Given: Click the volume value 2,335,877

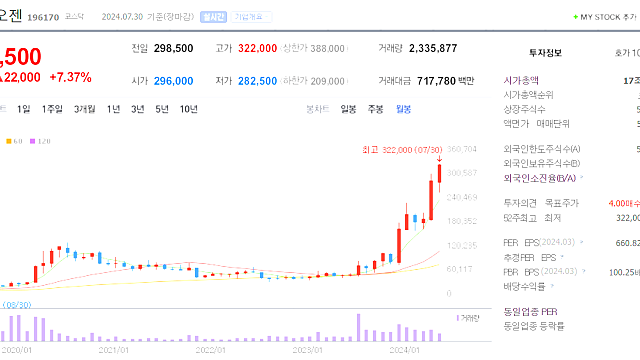Looking at the screenshot, I should point(433,48).
